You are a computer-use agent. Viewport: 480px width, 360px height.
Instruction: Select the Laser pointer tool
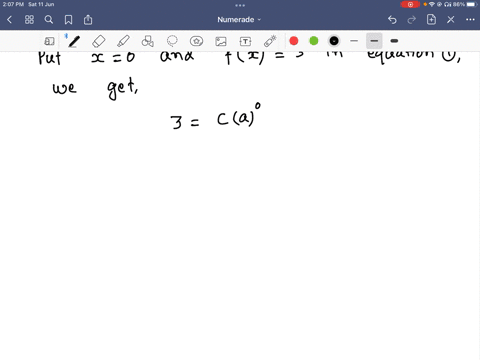(270, 41)
